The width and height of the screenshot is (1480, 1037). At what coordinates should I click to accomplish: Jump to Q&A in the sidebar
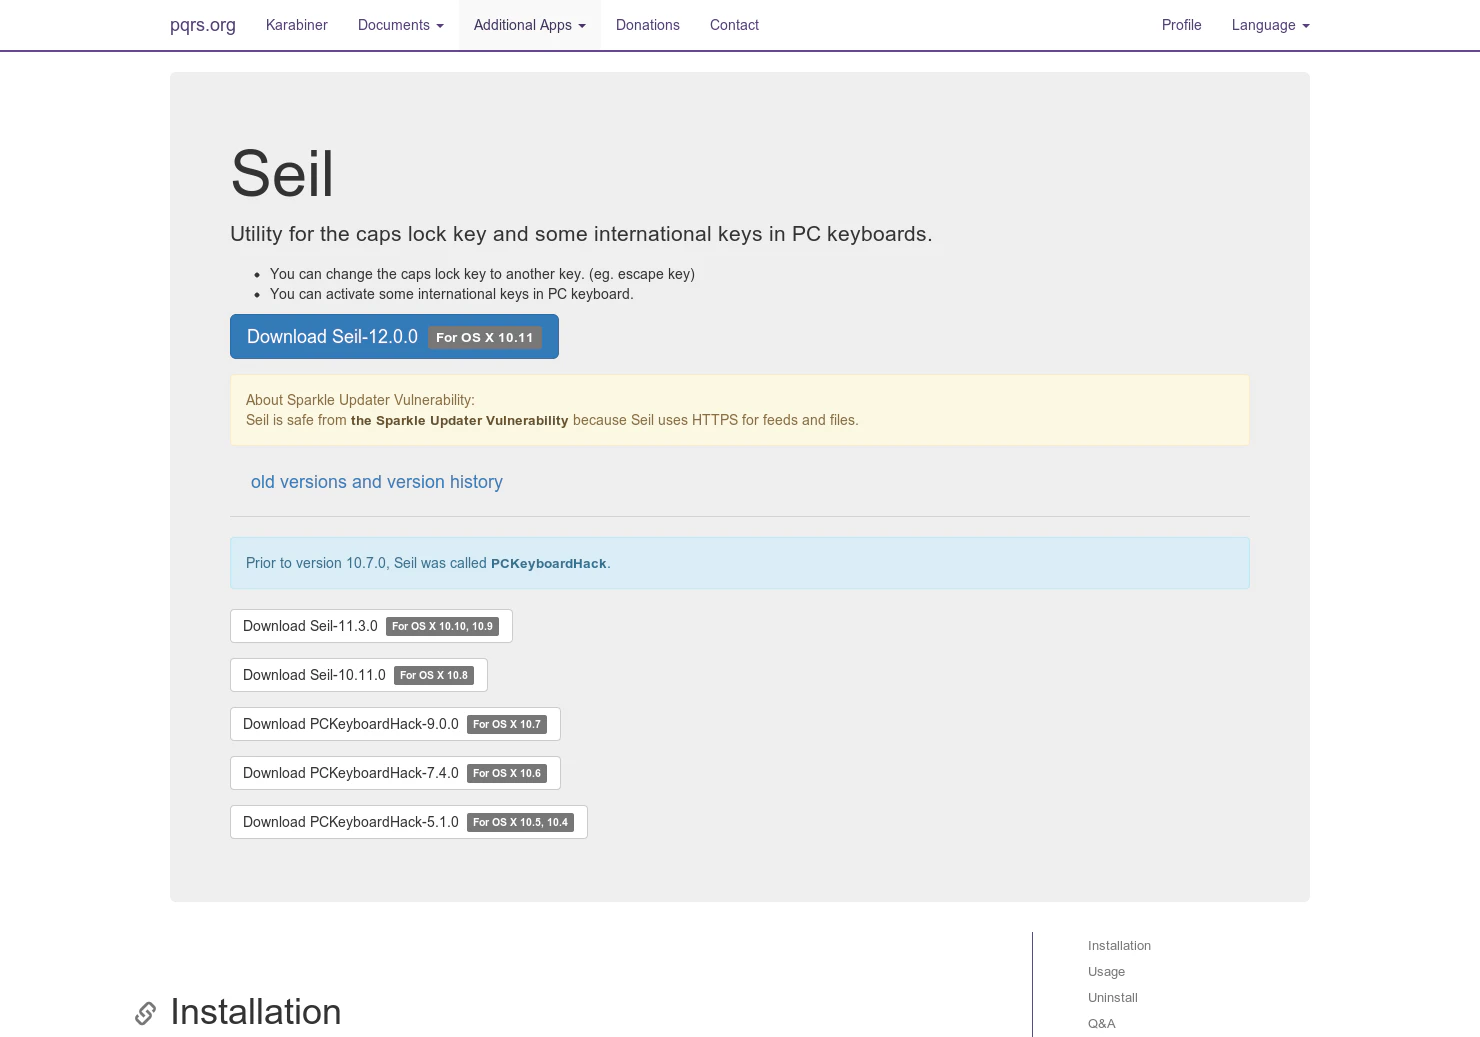[x=1102, y=1024]
